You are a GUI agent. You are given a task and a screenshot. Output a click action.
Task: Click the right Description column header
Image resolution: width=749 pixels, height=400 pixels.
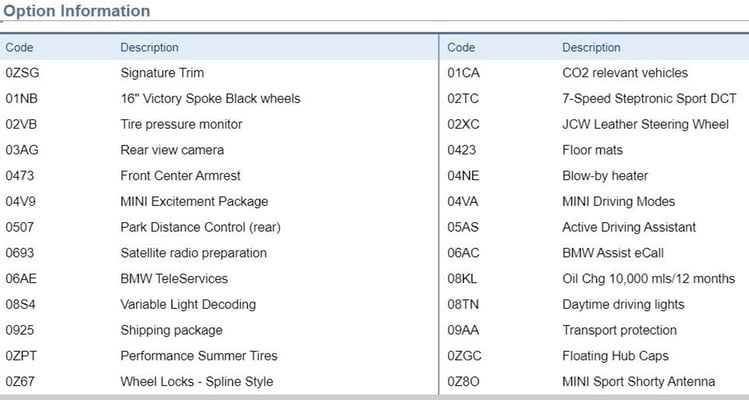point(591,47)
